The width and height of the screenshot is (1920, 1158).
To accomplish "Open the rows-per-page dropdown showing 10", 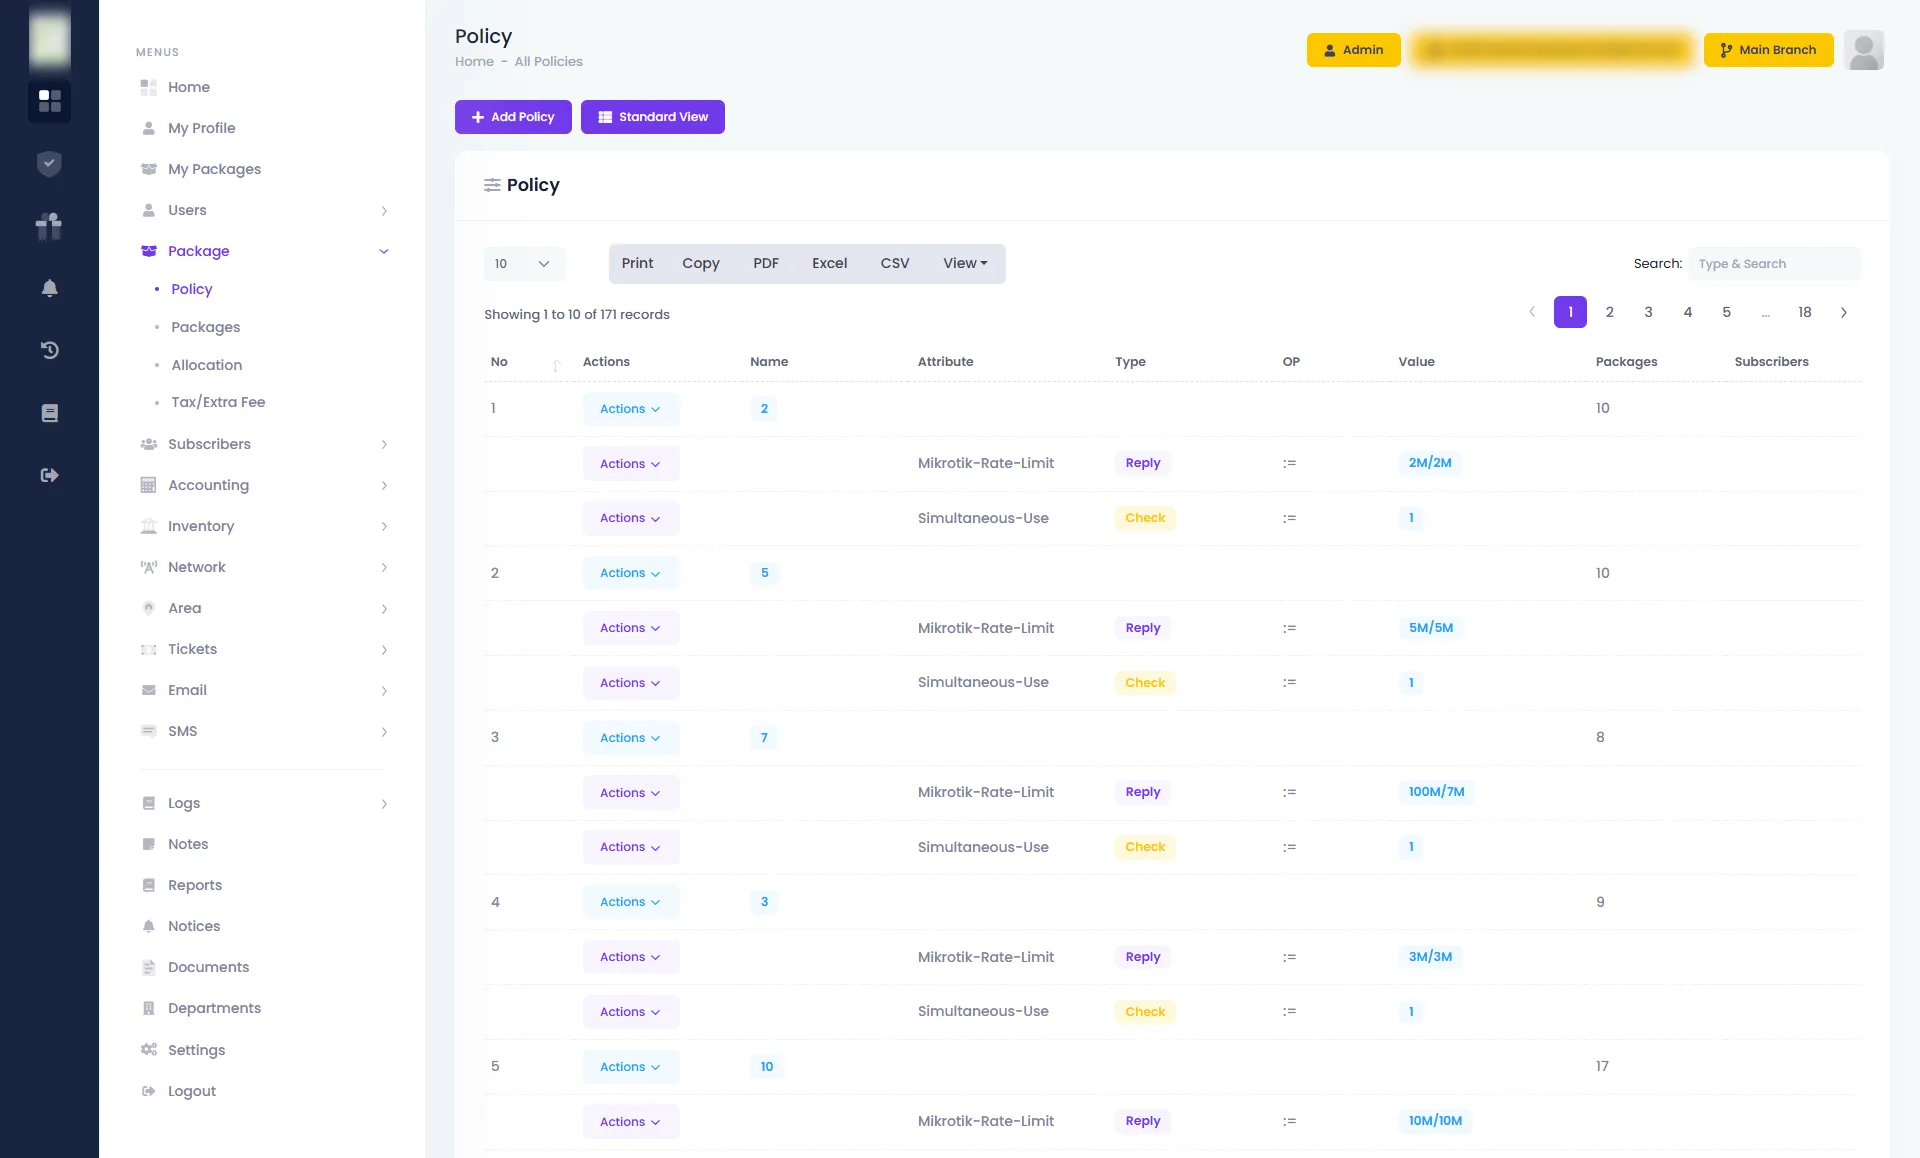I will pyautogui.click(x=525, y=264).
